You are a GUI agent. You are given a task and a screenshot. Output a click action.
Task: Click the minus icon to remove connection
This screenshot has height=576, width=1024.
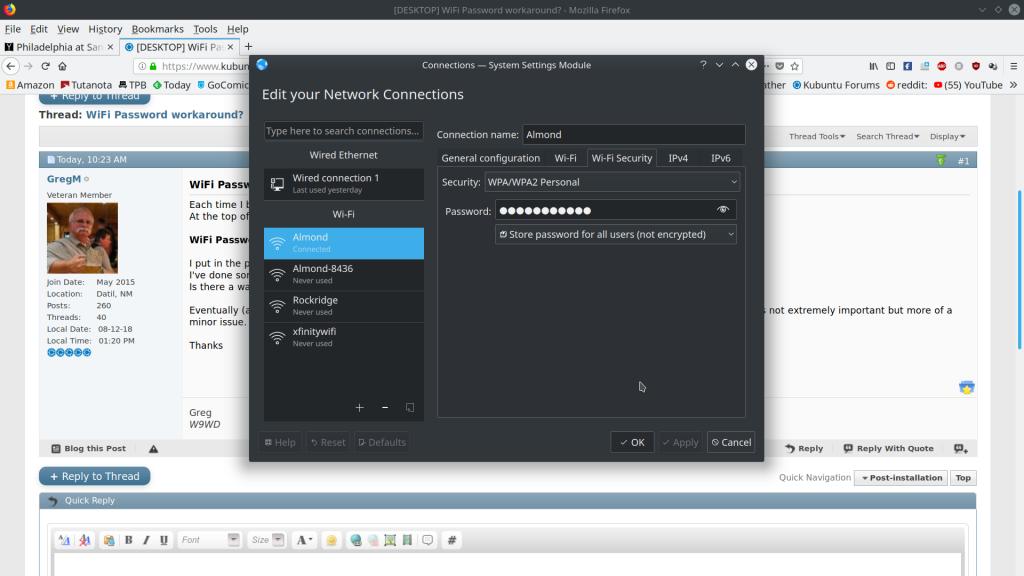click(385, 408)
